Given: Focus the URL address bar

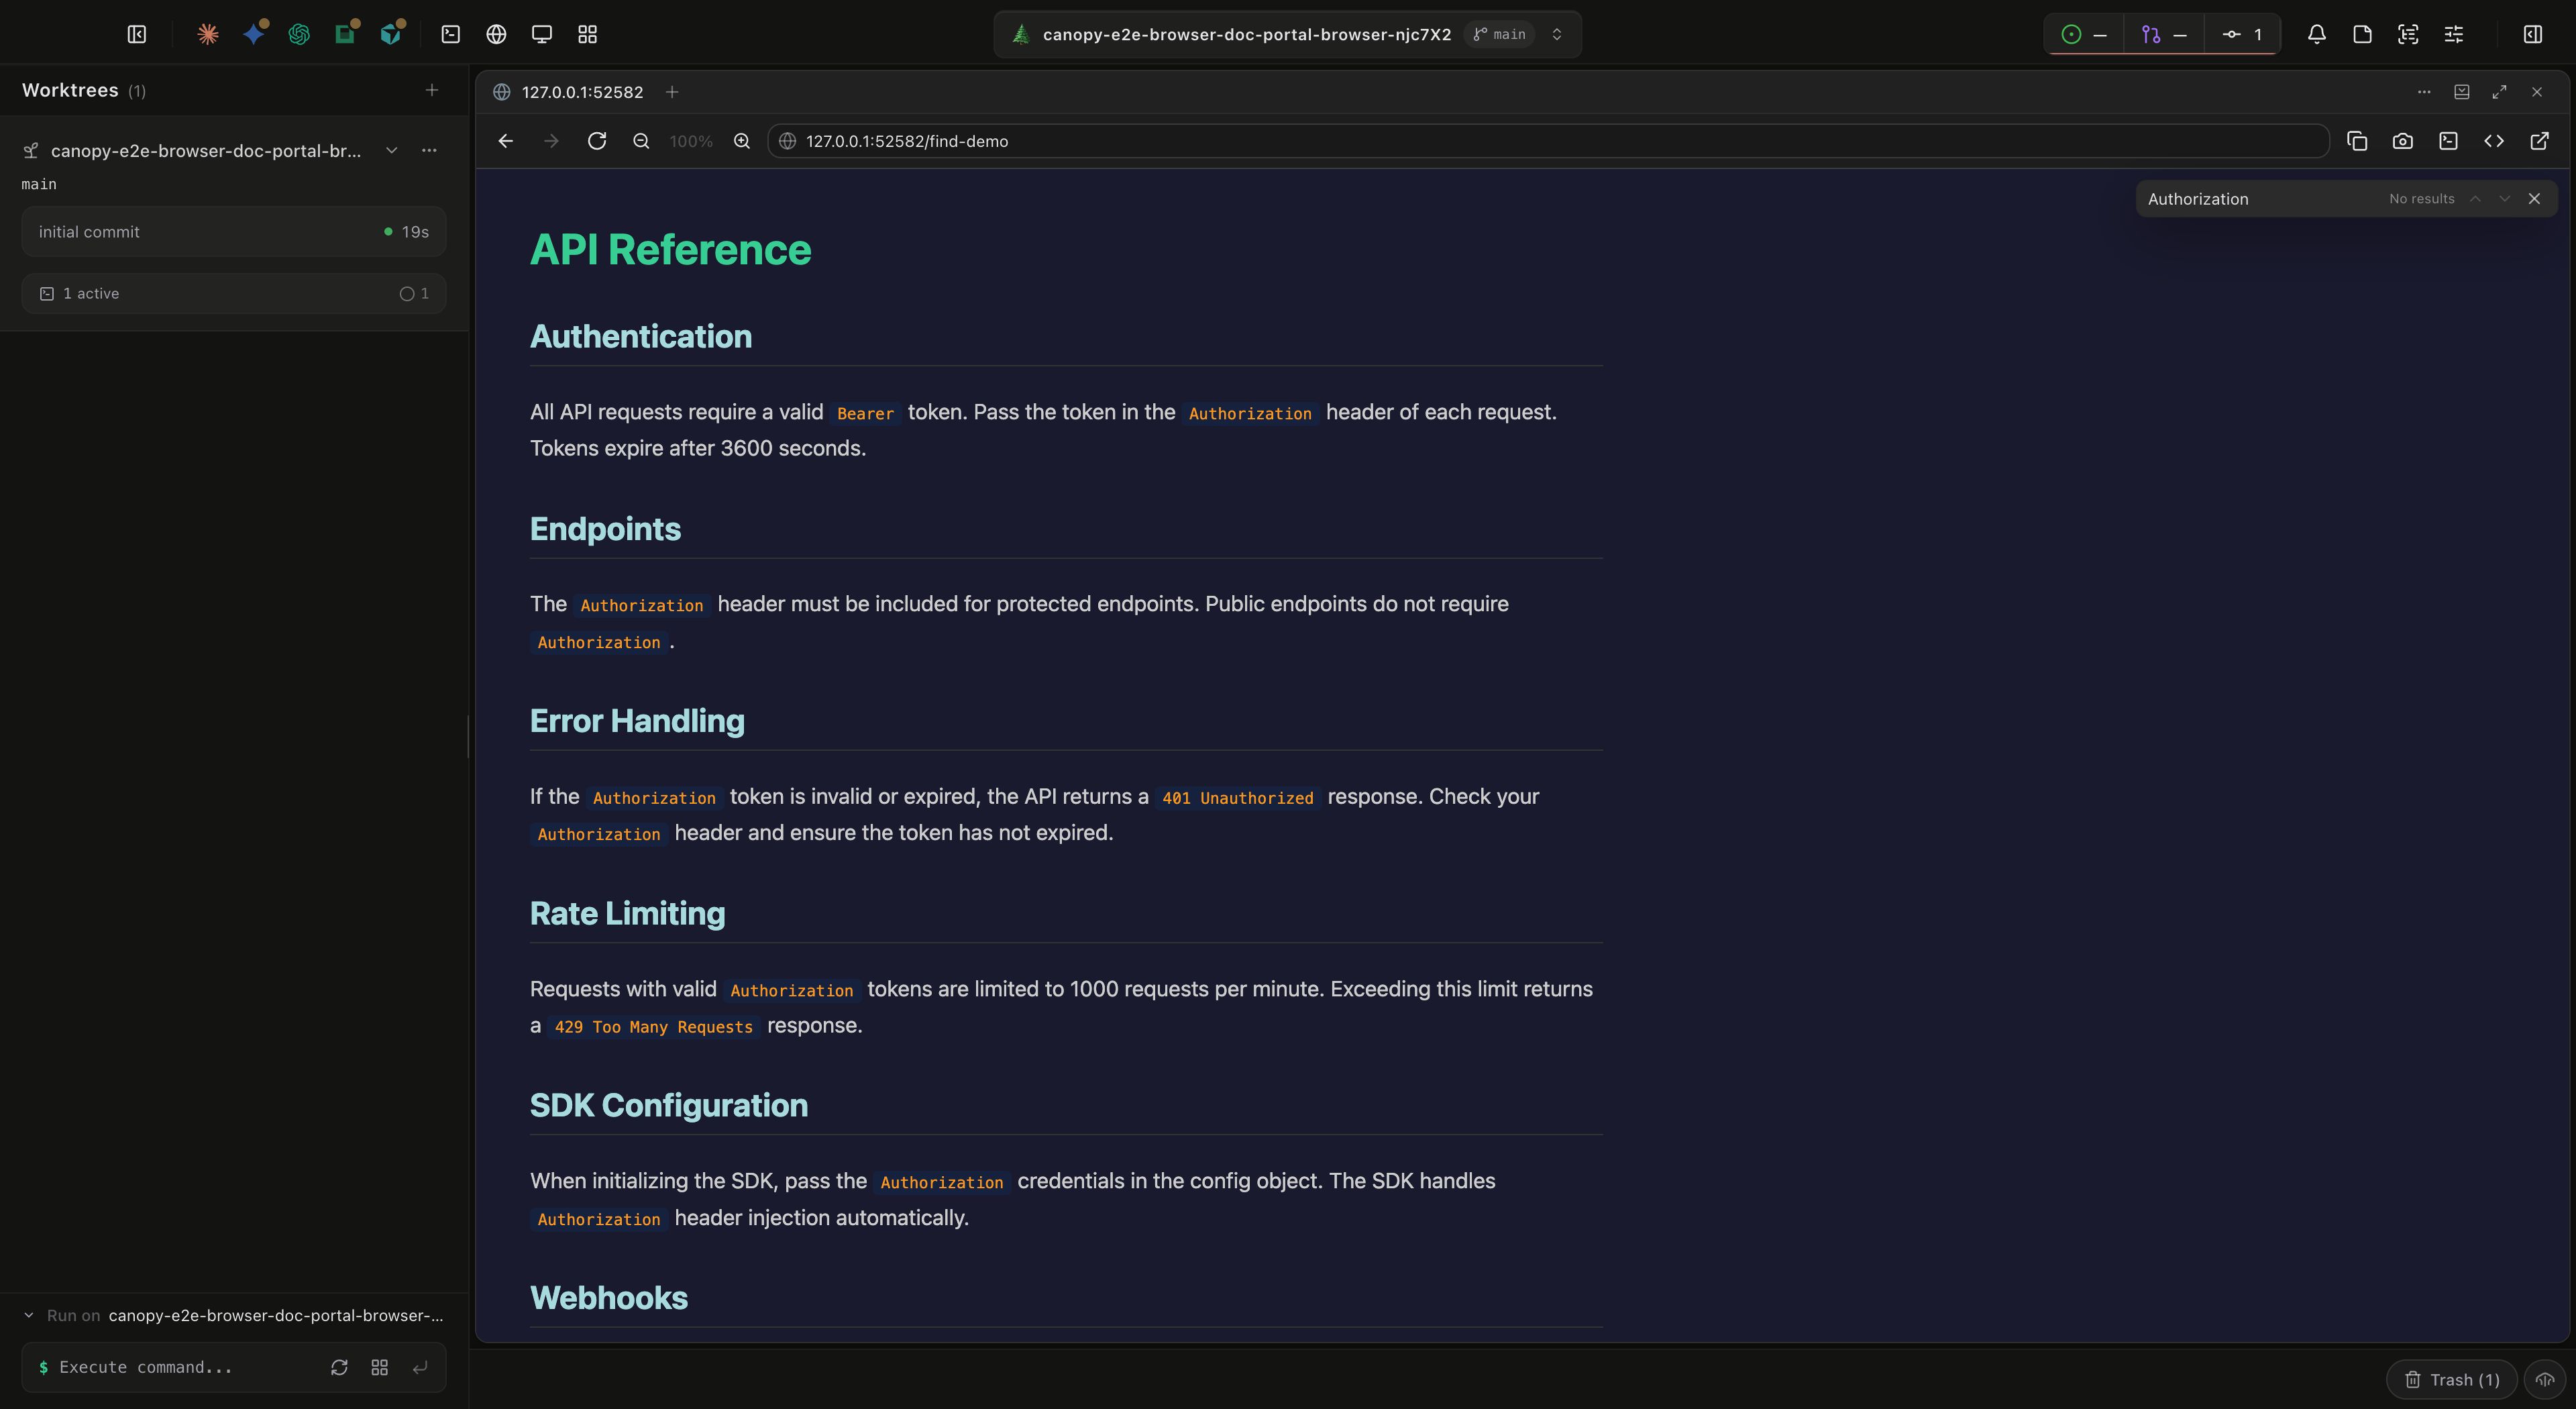Looking at the screenshot, I should click(x=1548, y=141).
